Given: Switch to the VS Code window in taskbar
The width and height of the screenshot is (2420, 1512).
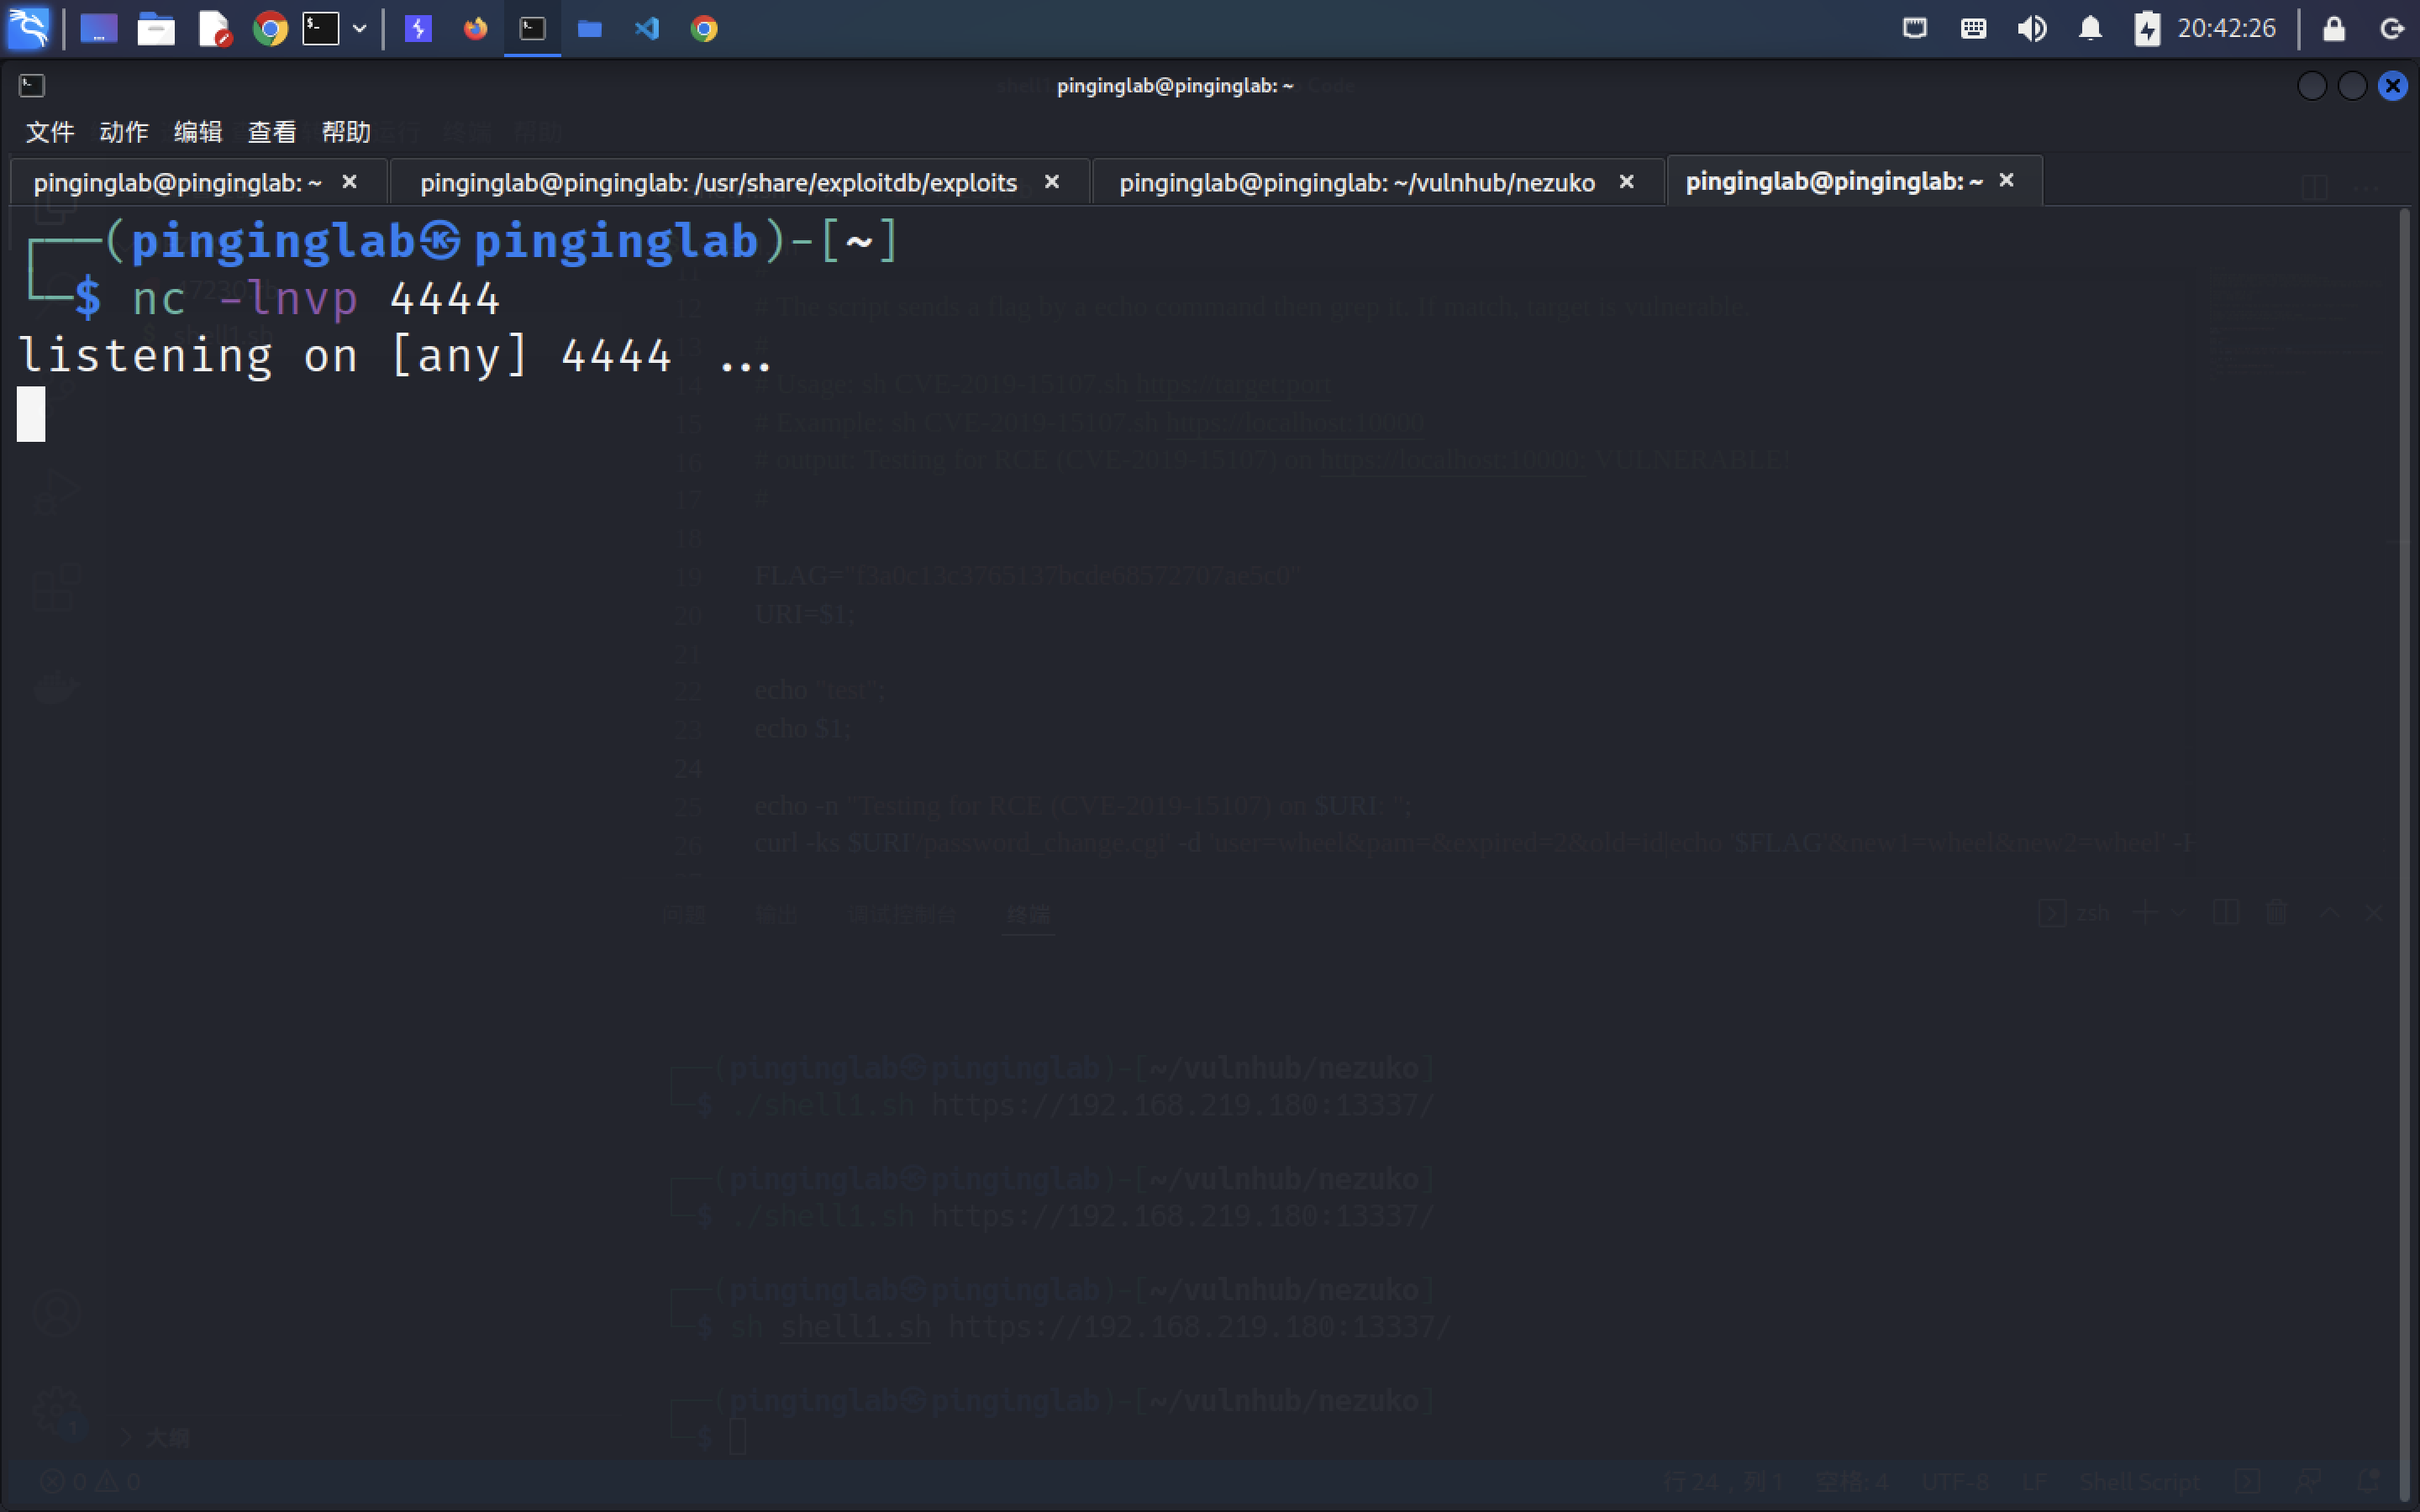Looking at the screenshot, I should coord(647,28).
